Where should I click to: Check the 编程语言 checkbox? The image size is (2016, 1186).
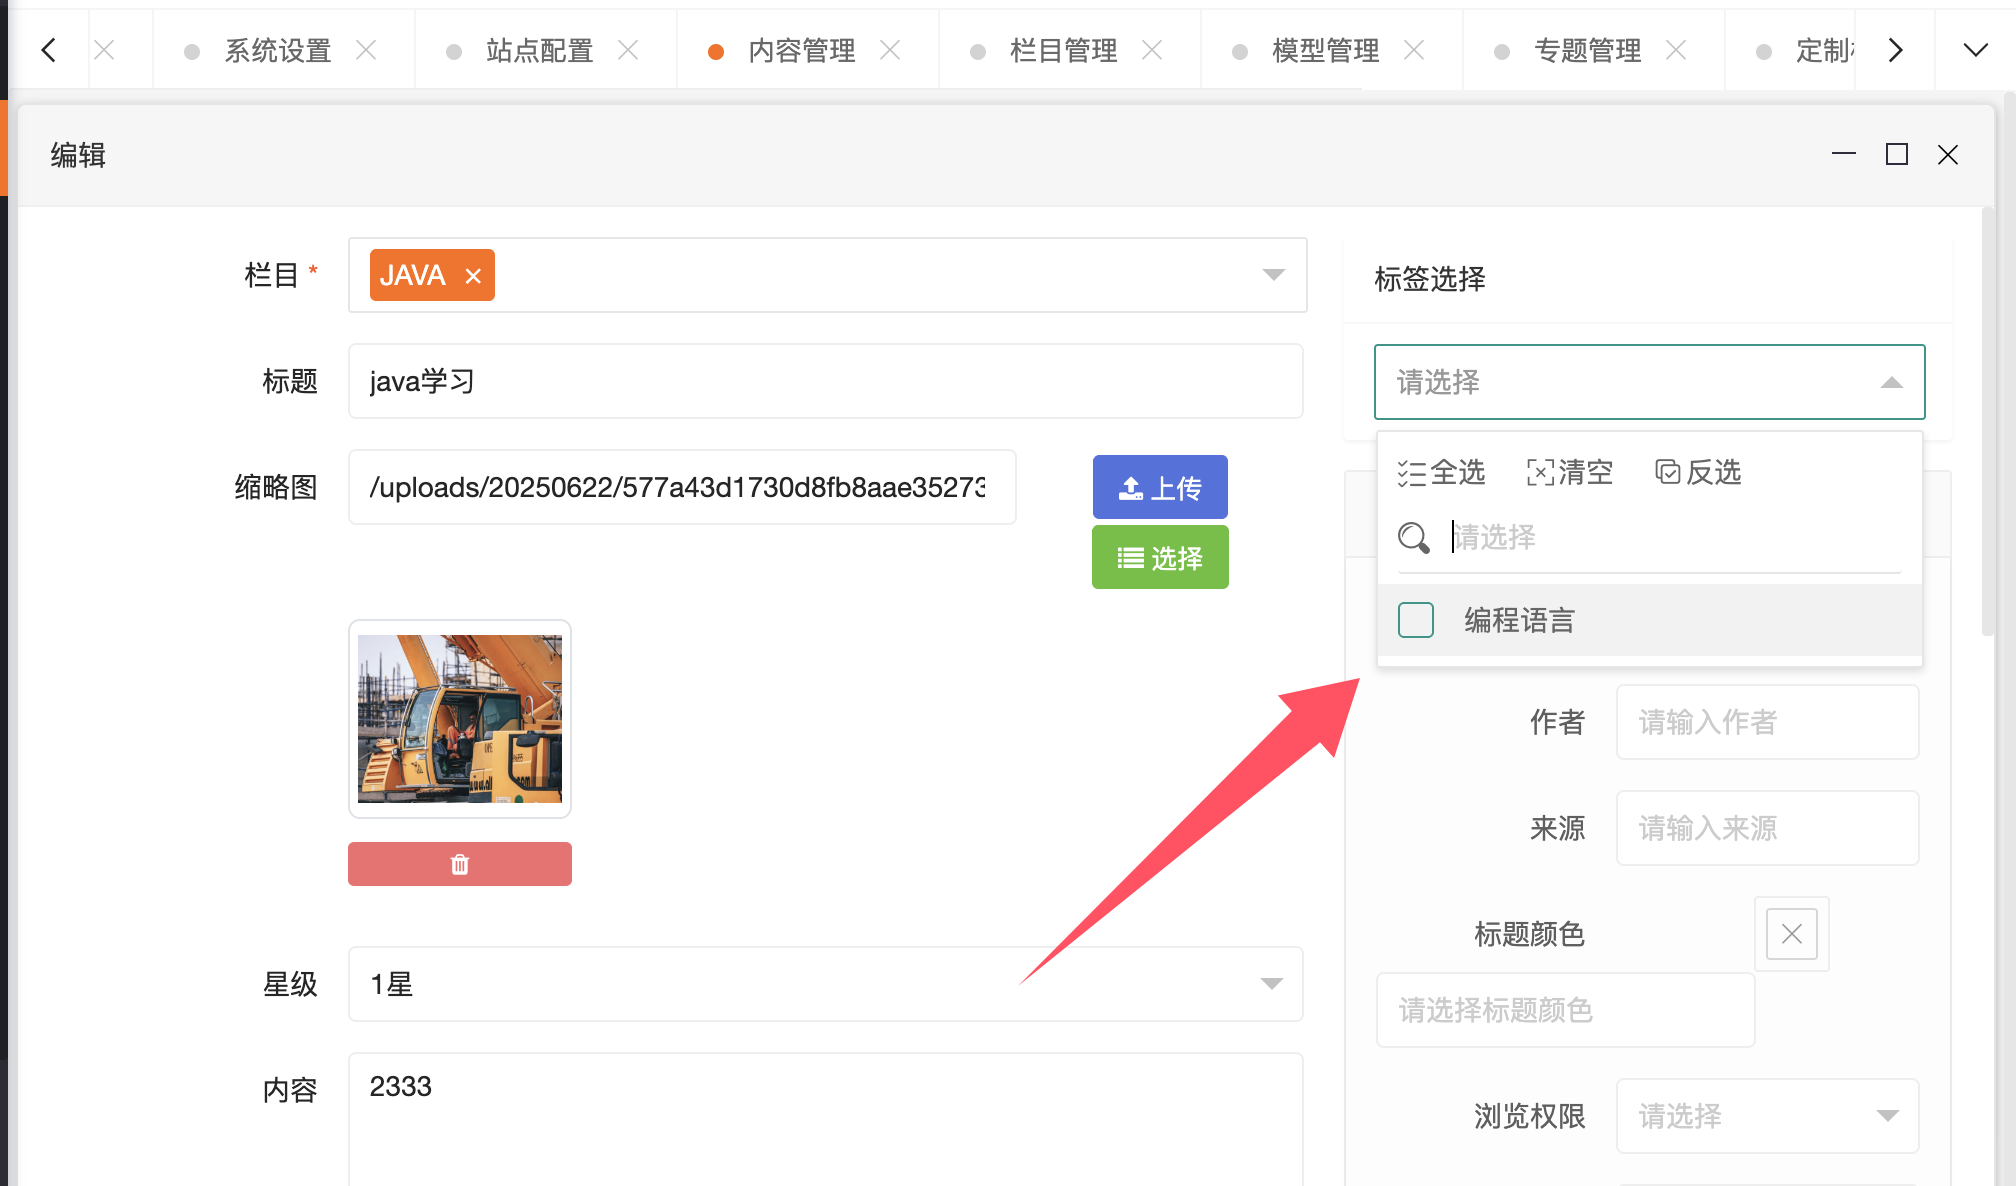click(1416, 620)
